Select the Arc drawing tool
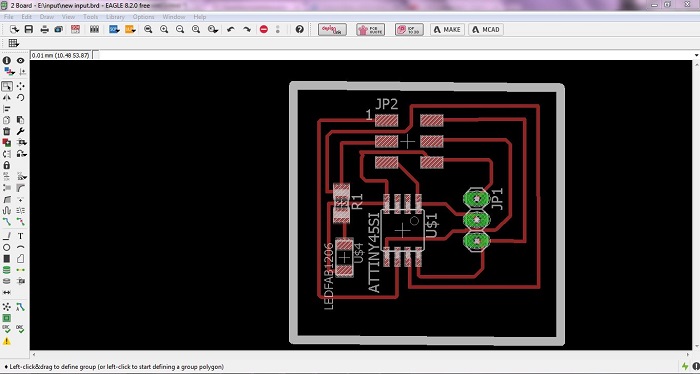This screenshot has height=374, width=700. 21,247
